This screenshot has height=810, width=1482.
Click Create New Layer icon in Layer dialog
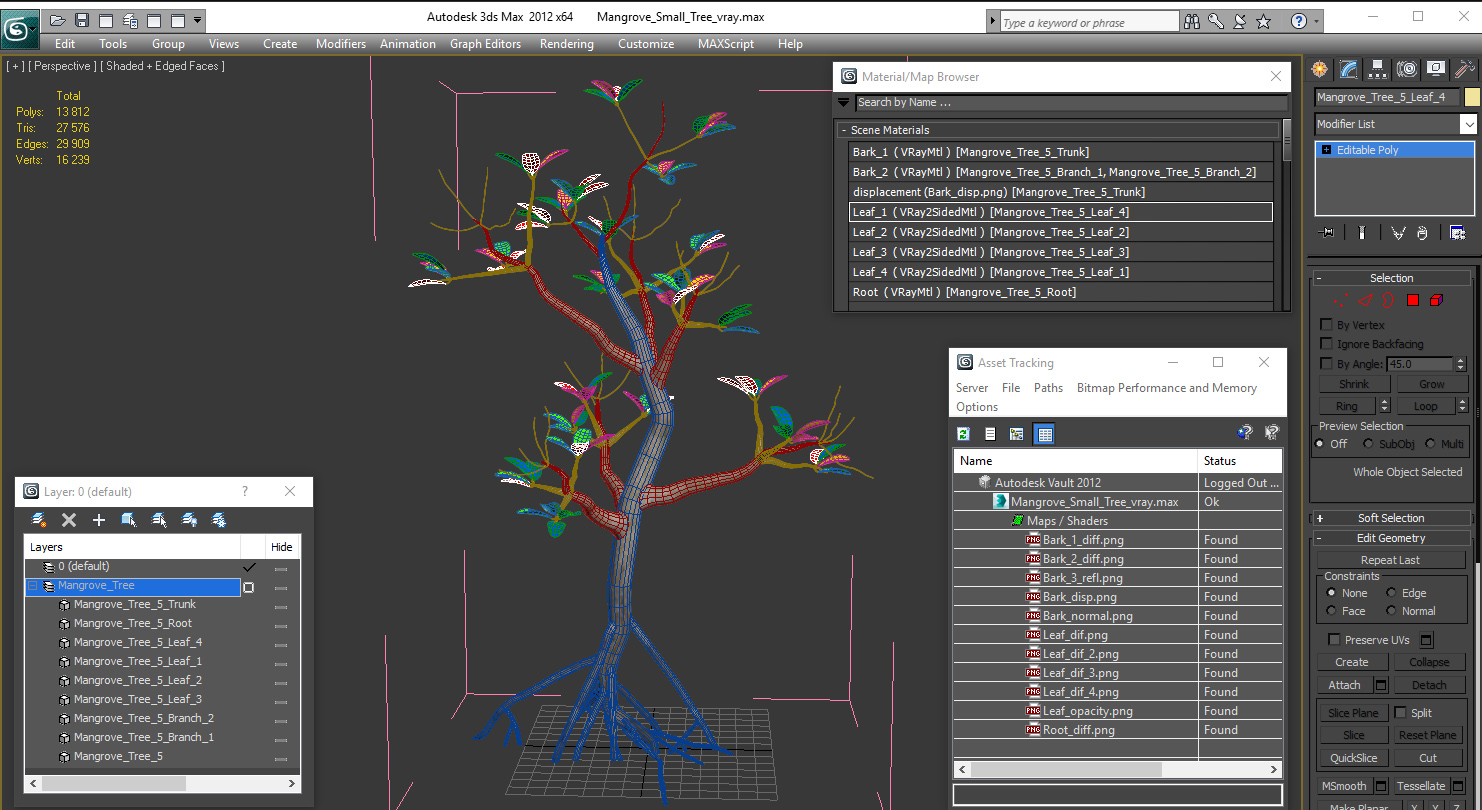tap(39, 520)
